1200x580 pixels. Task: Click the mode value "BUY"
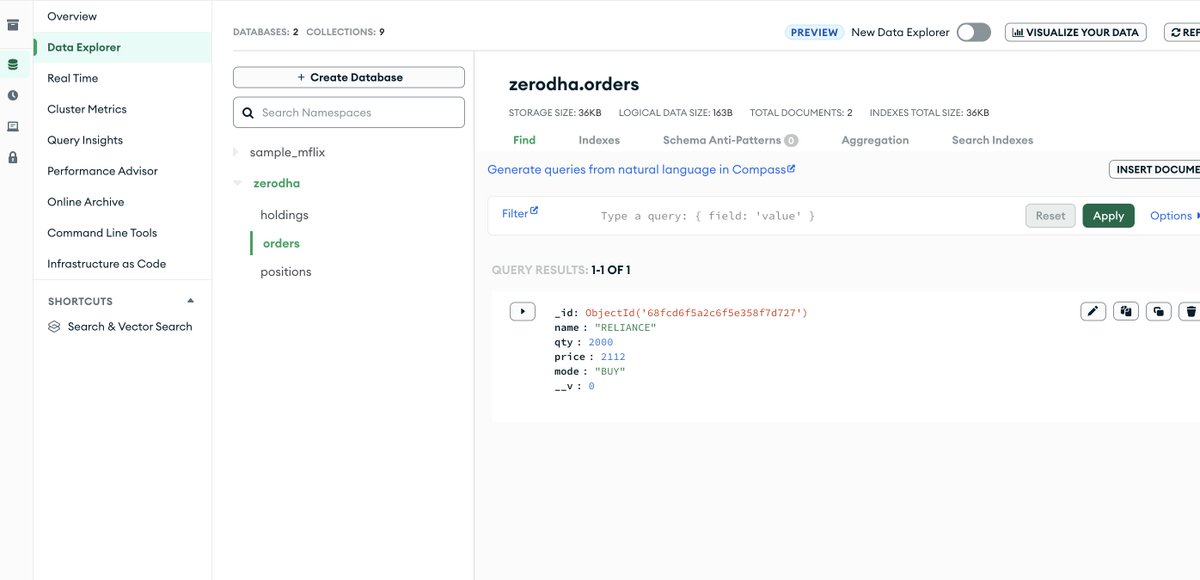pos(610,371)
